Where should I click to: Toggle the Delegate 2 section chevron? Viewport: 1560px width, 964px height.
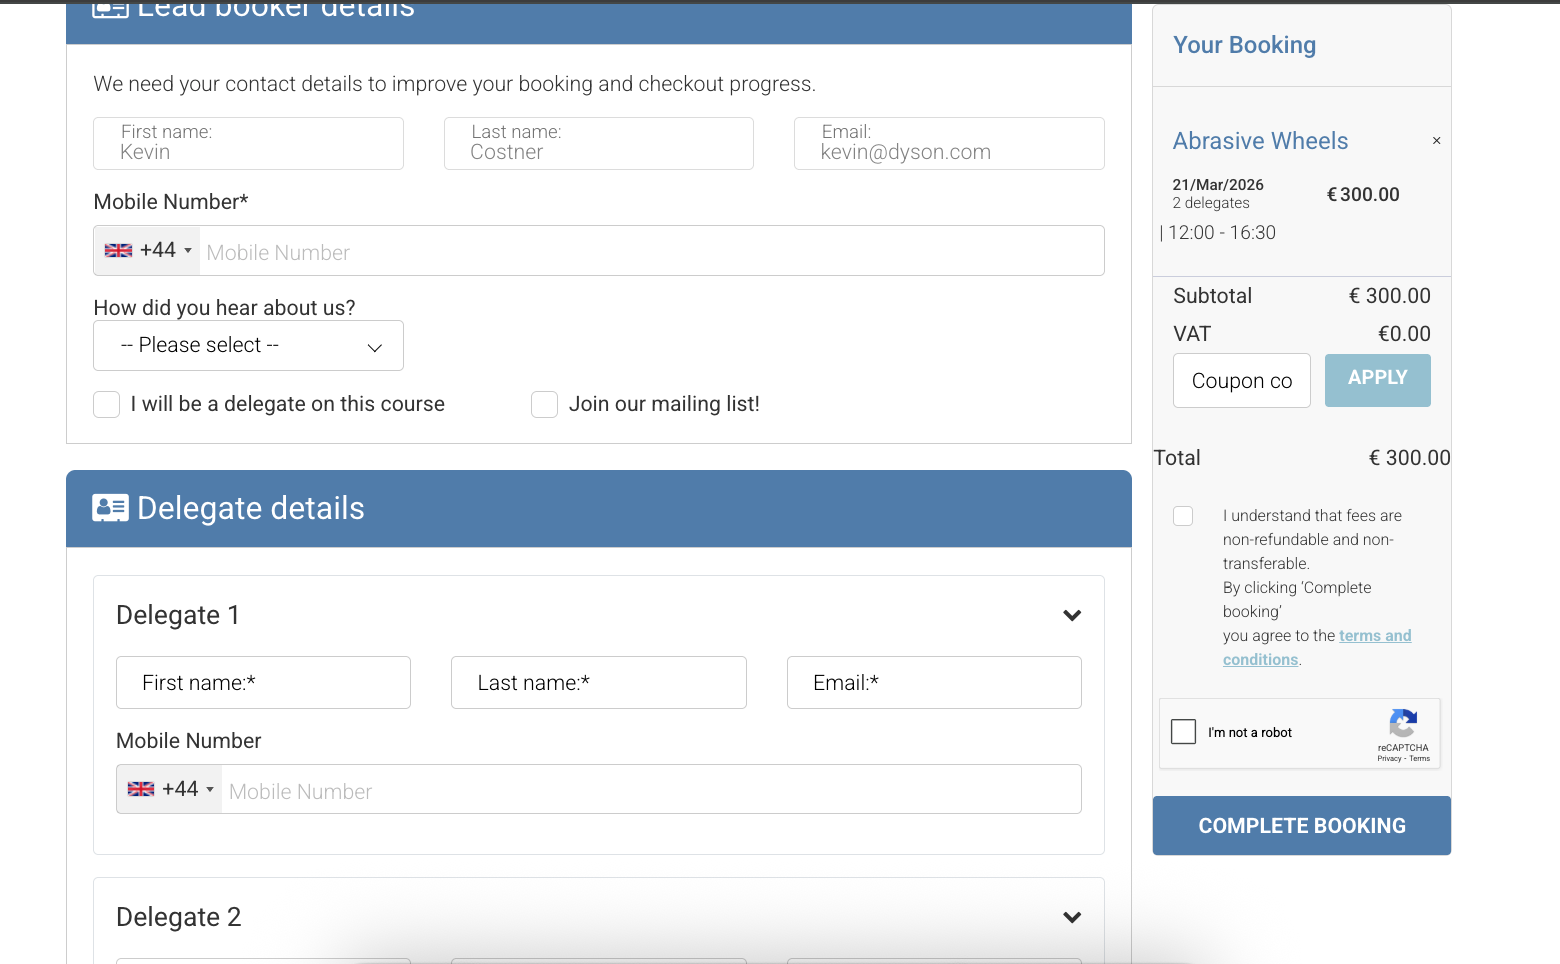[1072, 917]
